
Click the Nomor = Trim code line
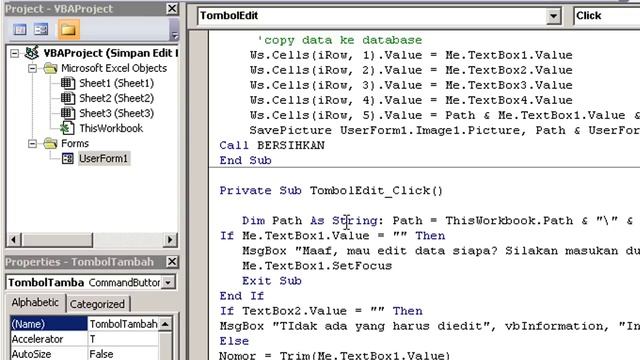click(335, 356)
